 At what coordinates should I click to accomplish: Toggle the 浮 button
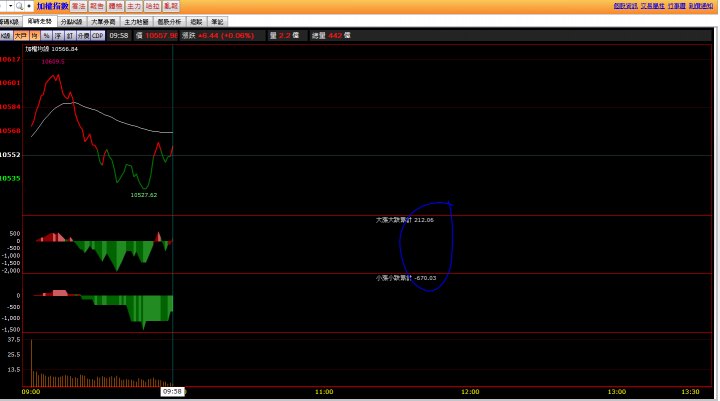click(58, 35)
